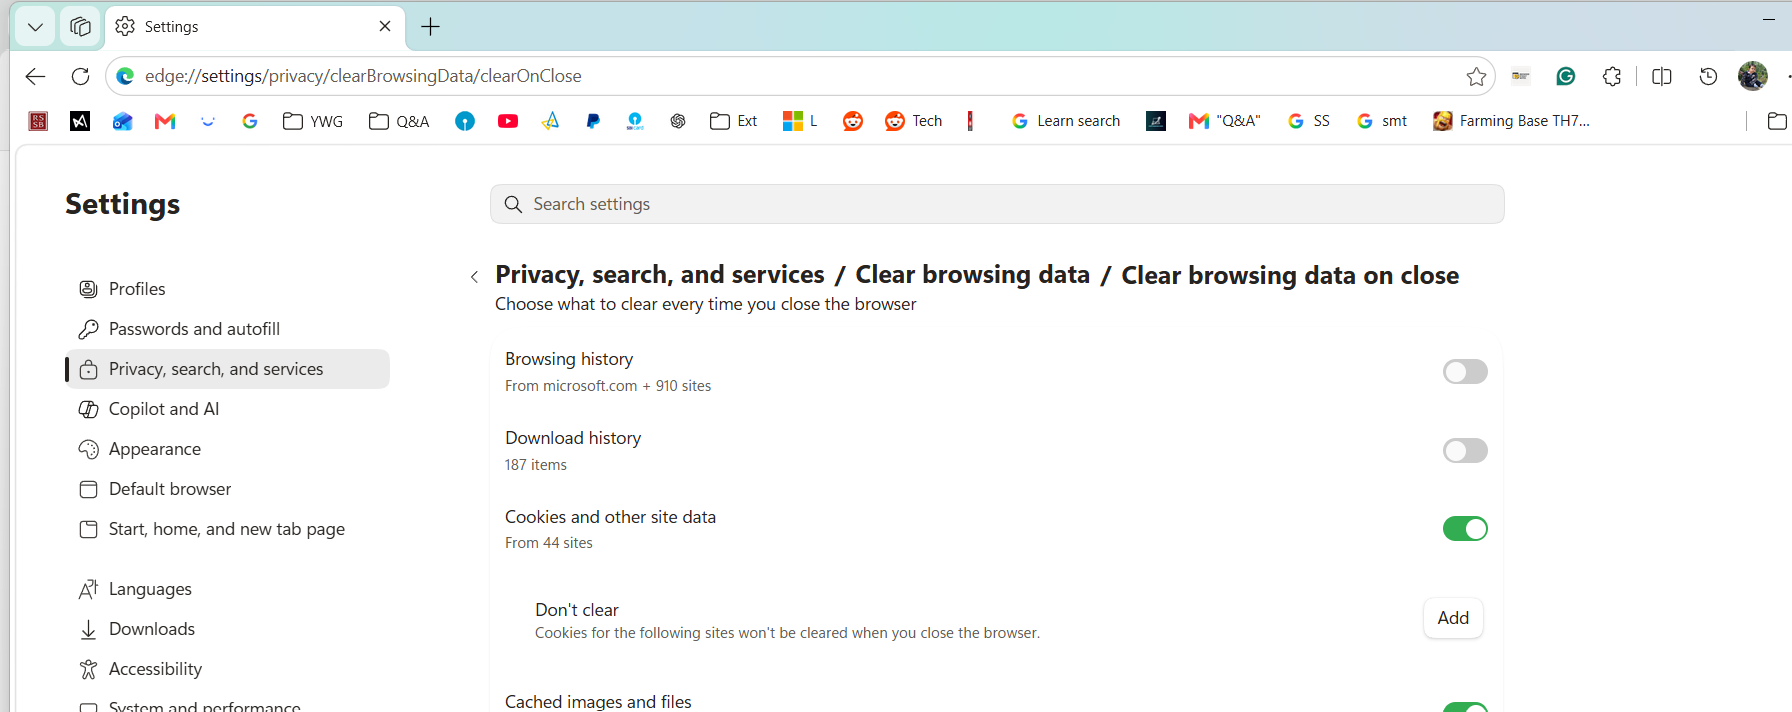Image resolution: width=1792 pixels, height=712 pixels.
Task: Open the Gmail bookmark icon beside Outlook
Action: 165,121
